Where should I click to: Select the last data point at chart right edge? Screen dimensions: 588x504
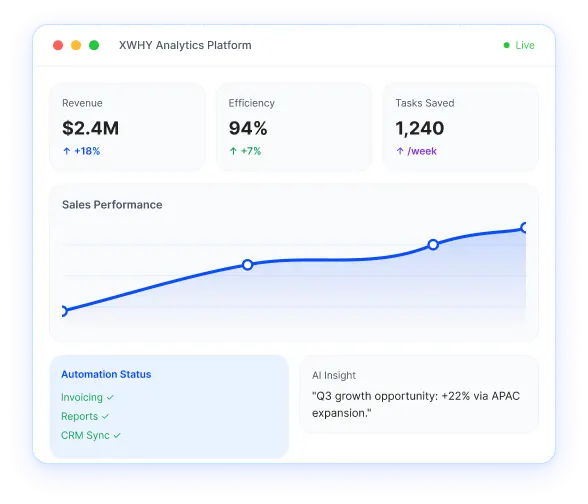[x=524, y=228]
